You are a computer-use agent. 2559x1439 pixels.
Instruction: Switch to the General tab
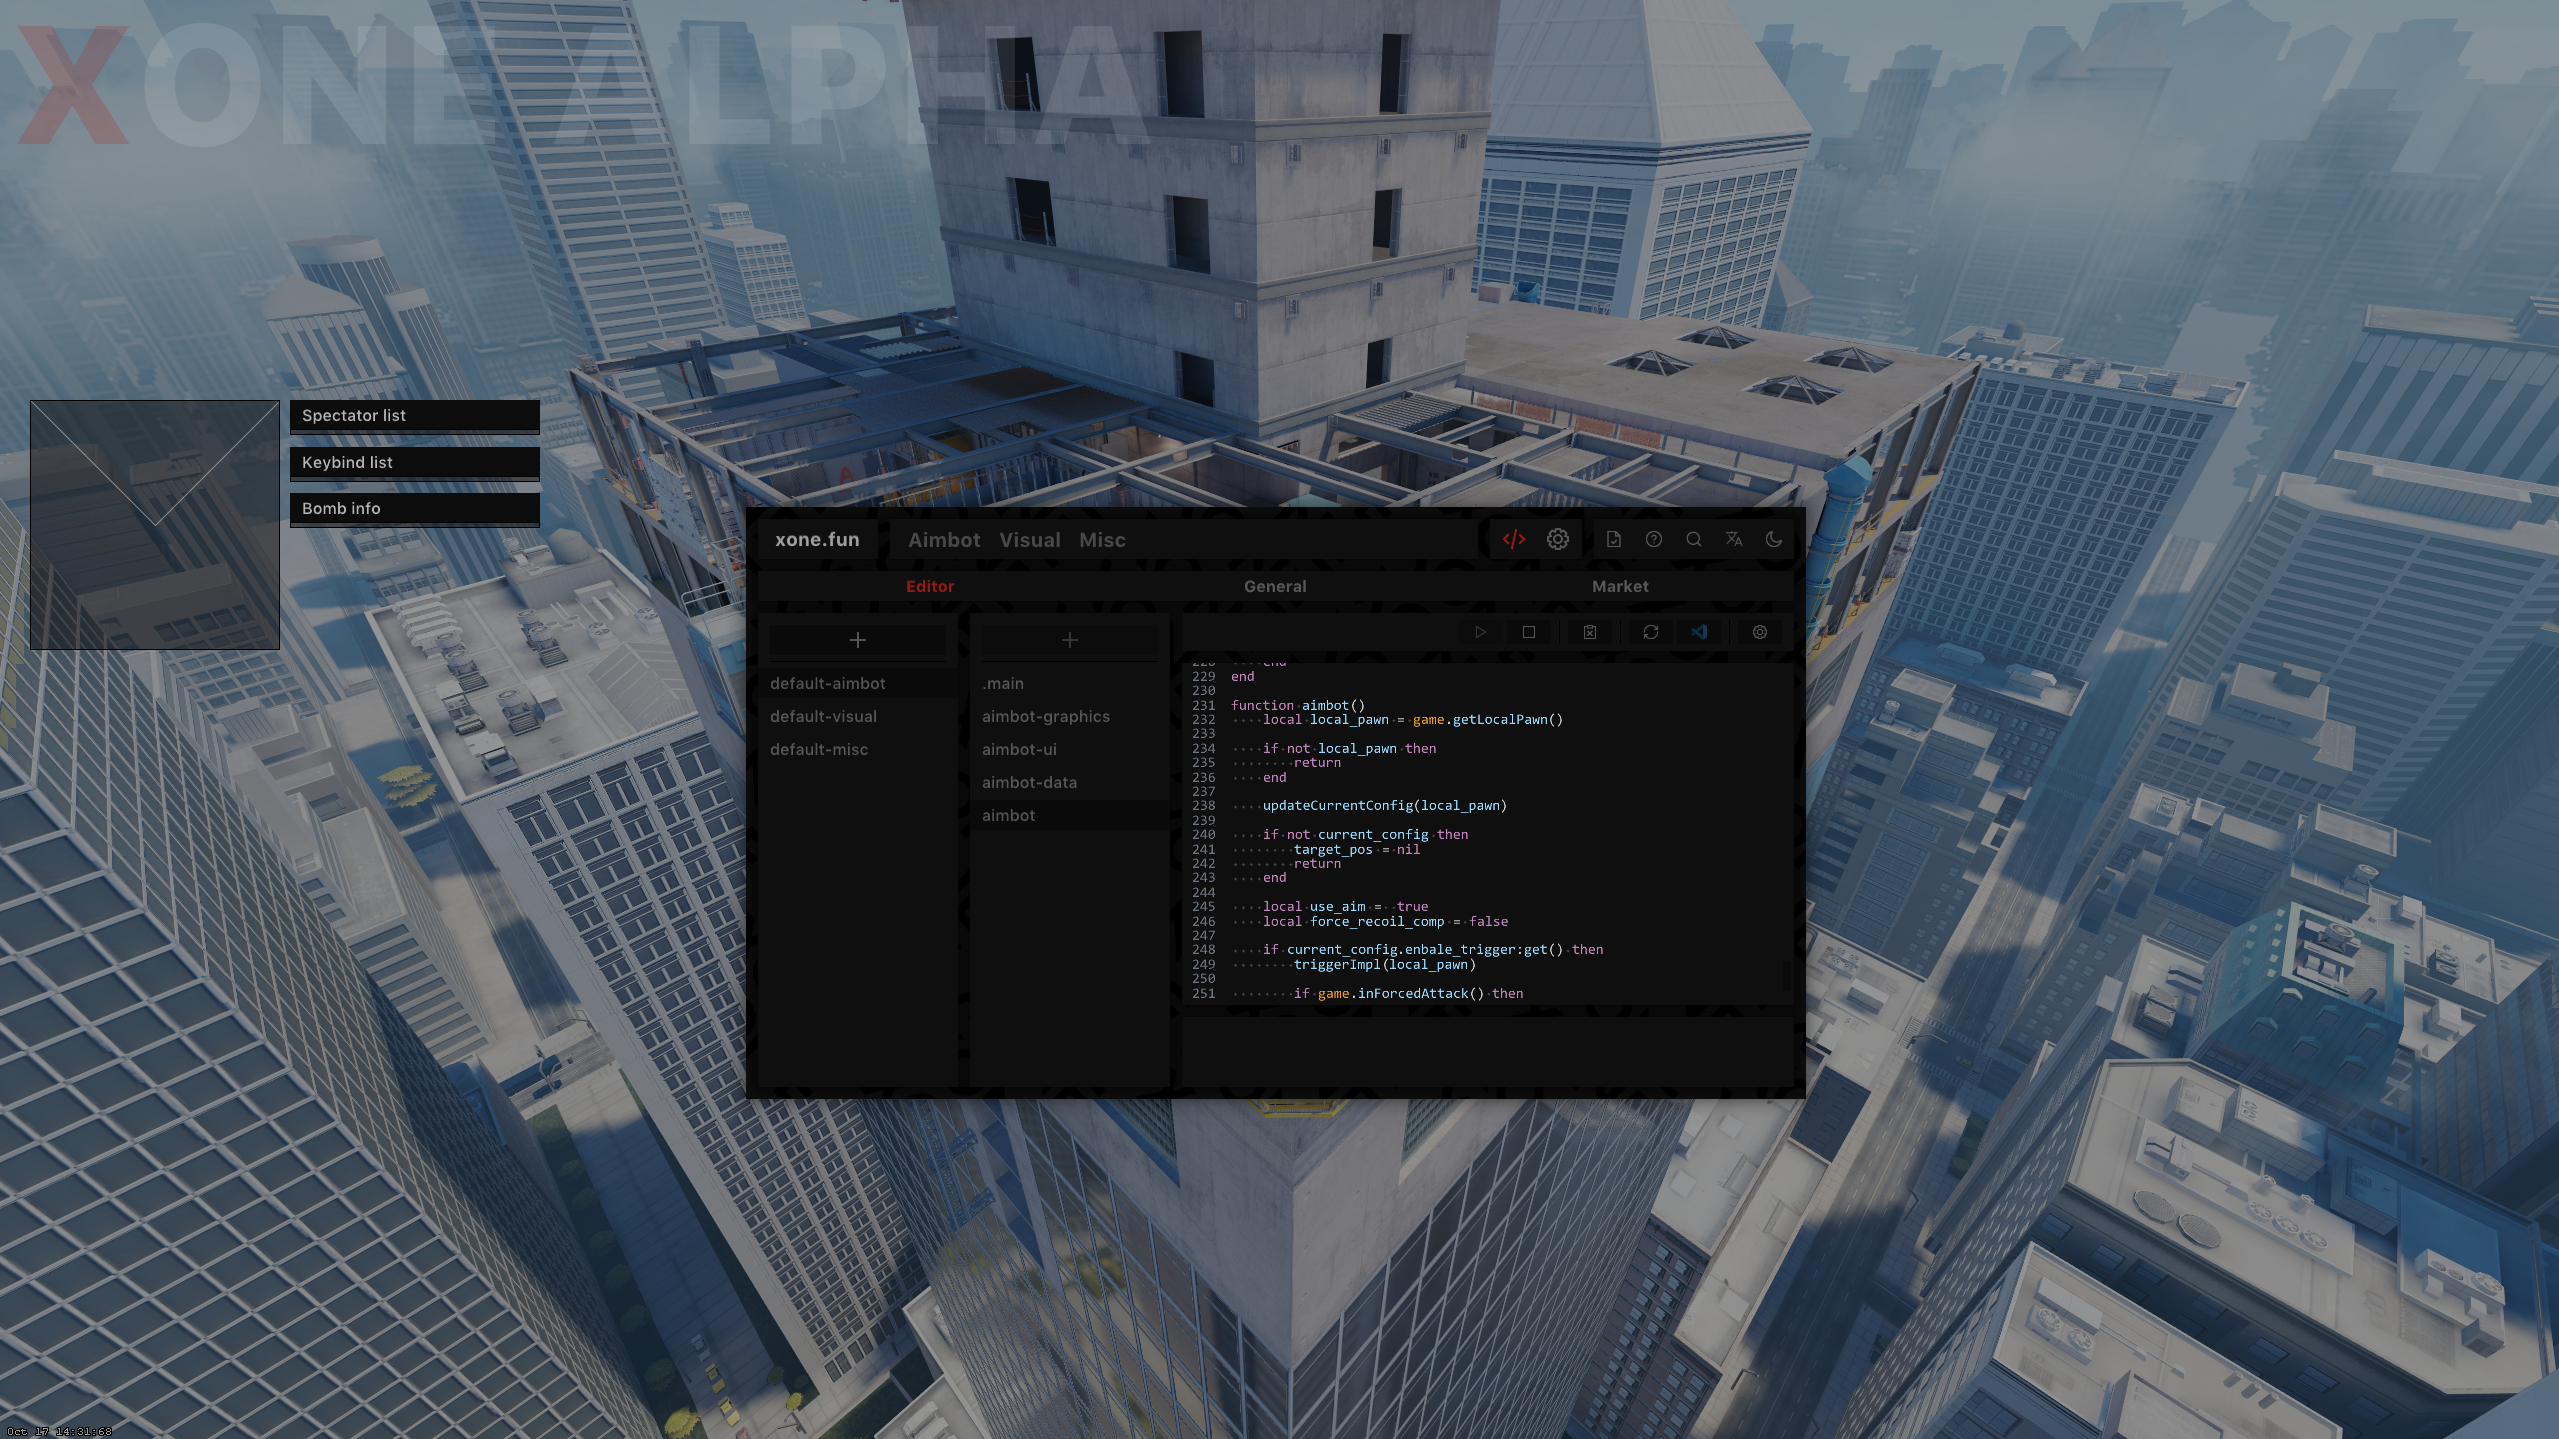[1274, 586]
